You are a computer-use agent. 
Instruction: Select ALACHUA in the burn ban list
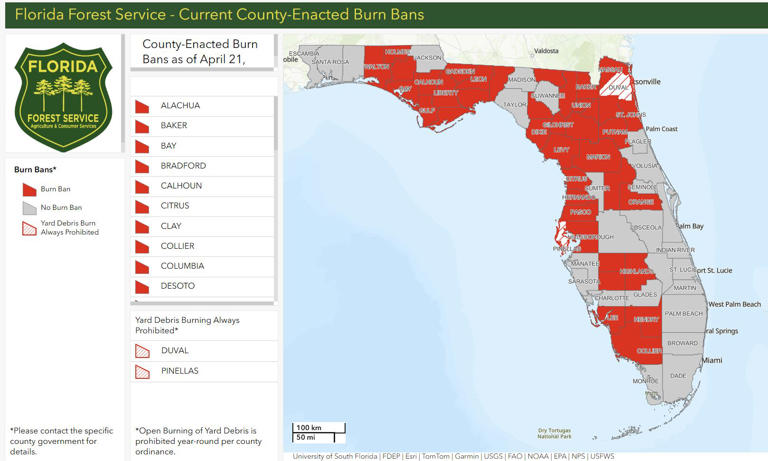[x=202, y=106]
